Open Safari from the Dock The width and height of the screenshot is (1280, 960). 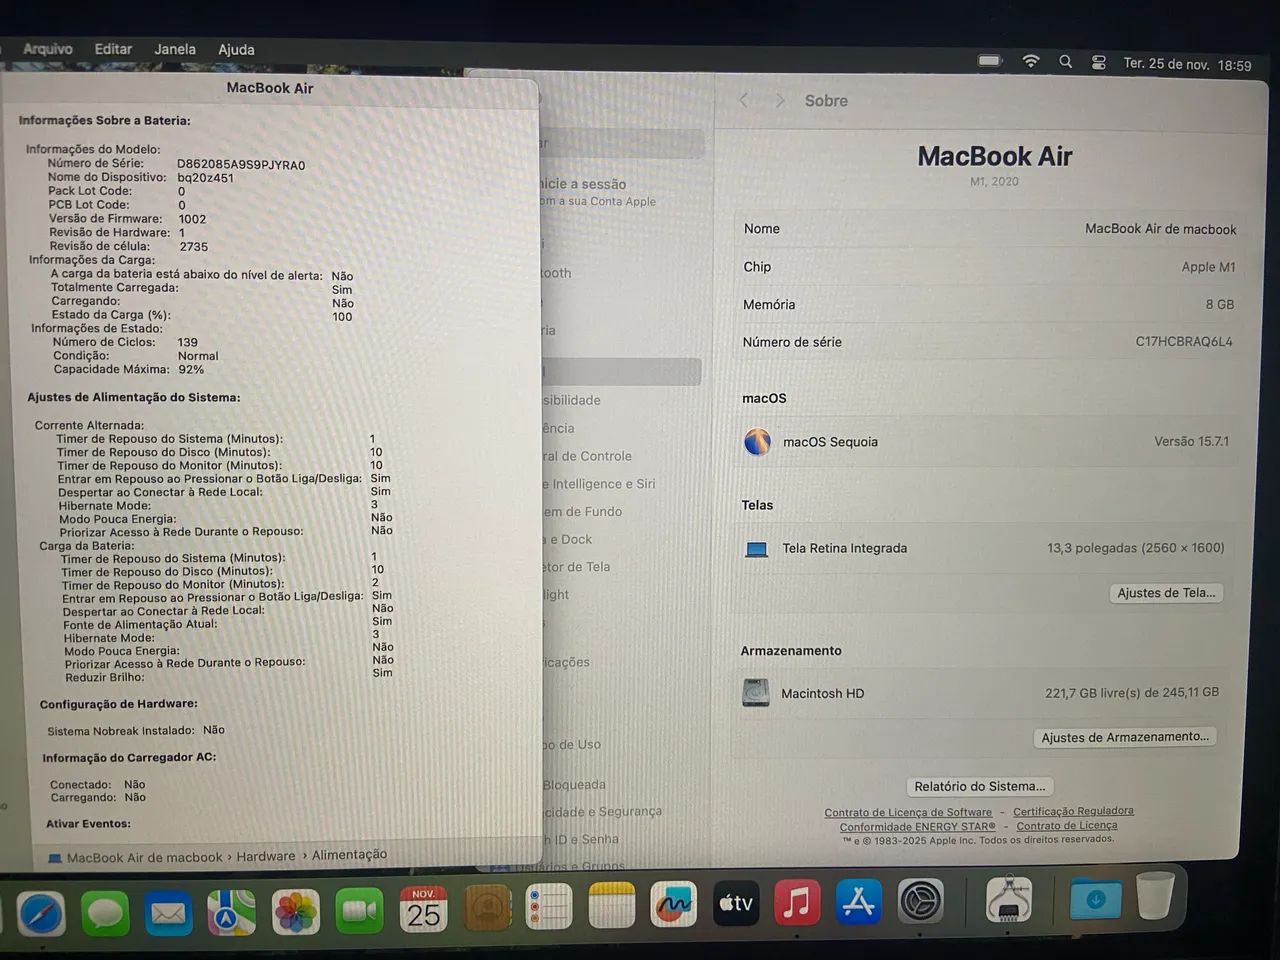[x=40, y=913]
